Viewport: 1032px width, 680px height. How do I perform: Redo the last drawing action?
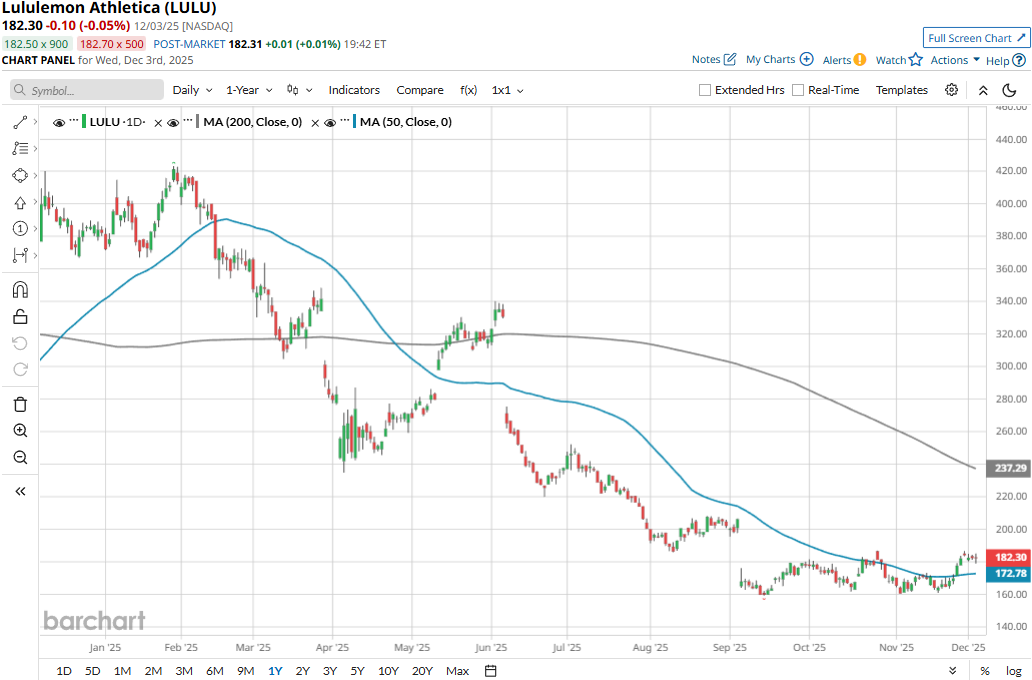coord(20,369)
